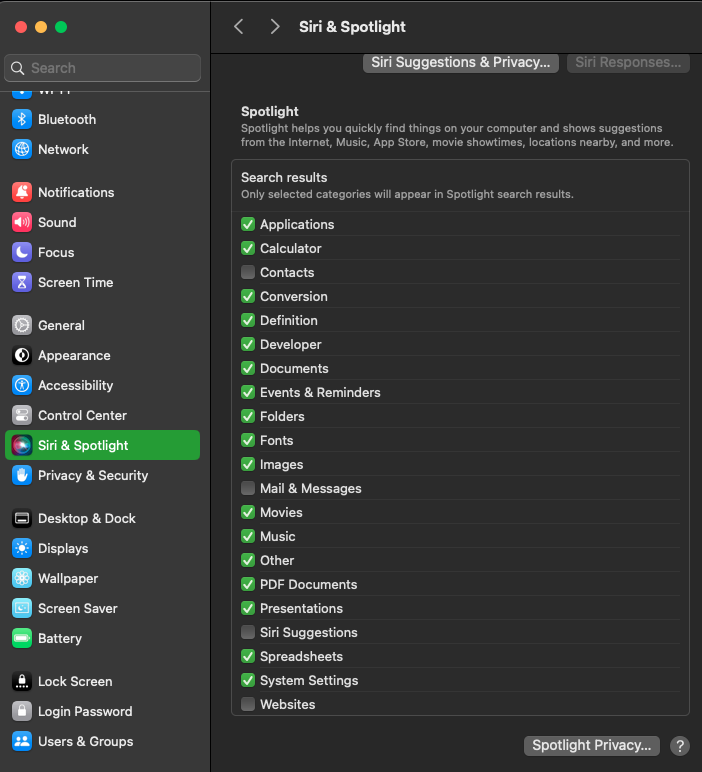The height and width of the screenshot is (772, 702).
Task: Click the Focus moon icon
Action: 22,252
